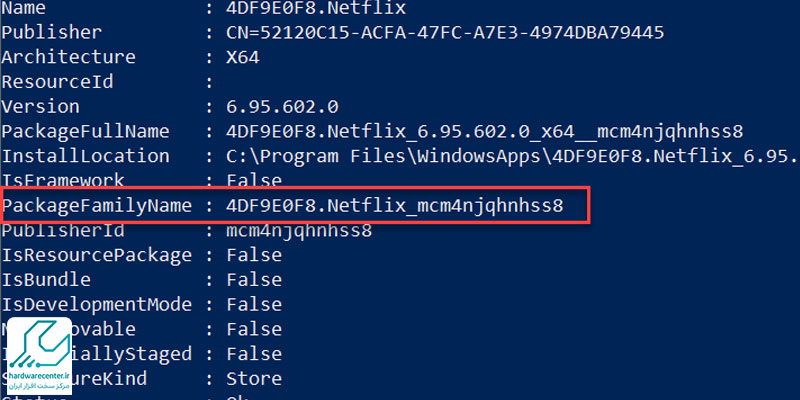Click the PackageFullName value text
Screen dimensions: 800x400
(484, 132)
